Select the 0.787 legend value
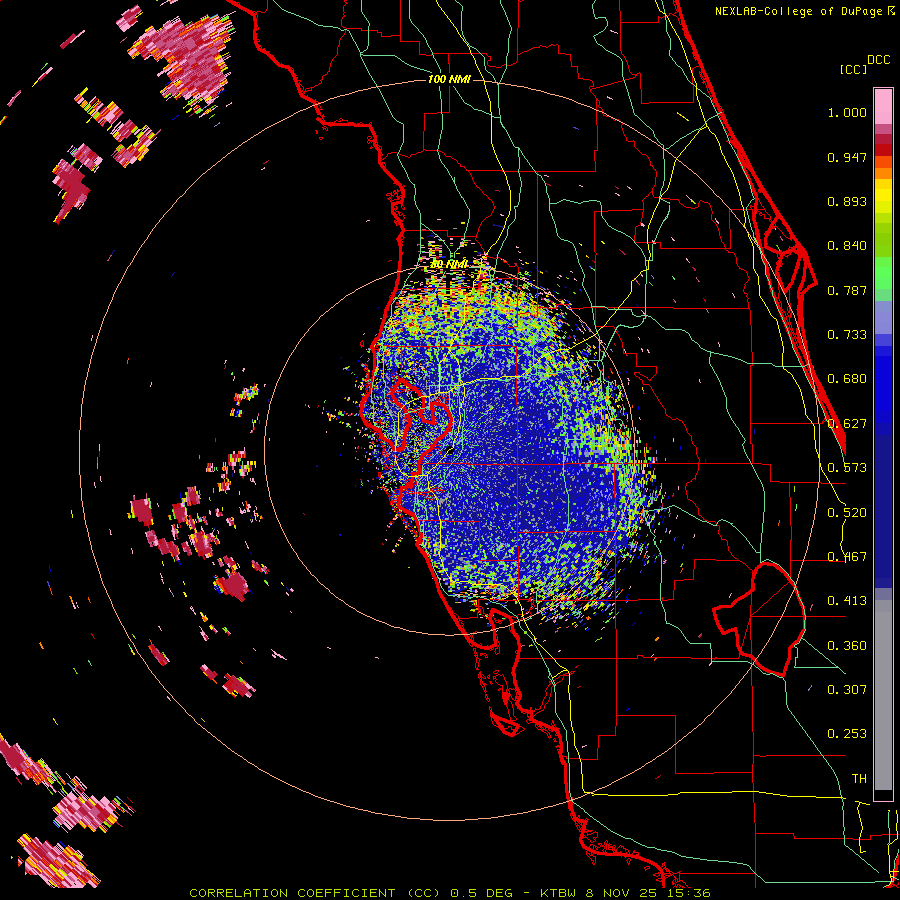 (847, 290)
